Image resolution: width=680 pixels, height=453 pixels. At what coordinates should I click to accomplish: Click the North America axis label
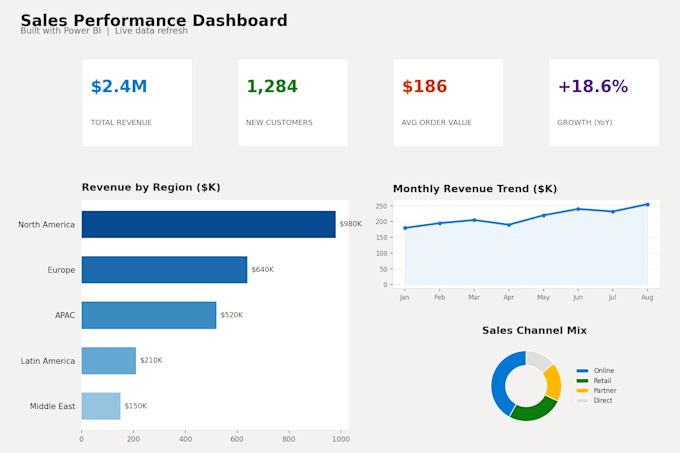point(46,225)
